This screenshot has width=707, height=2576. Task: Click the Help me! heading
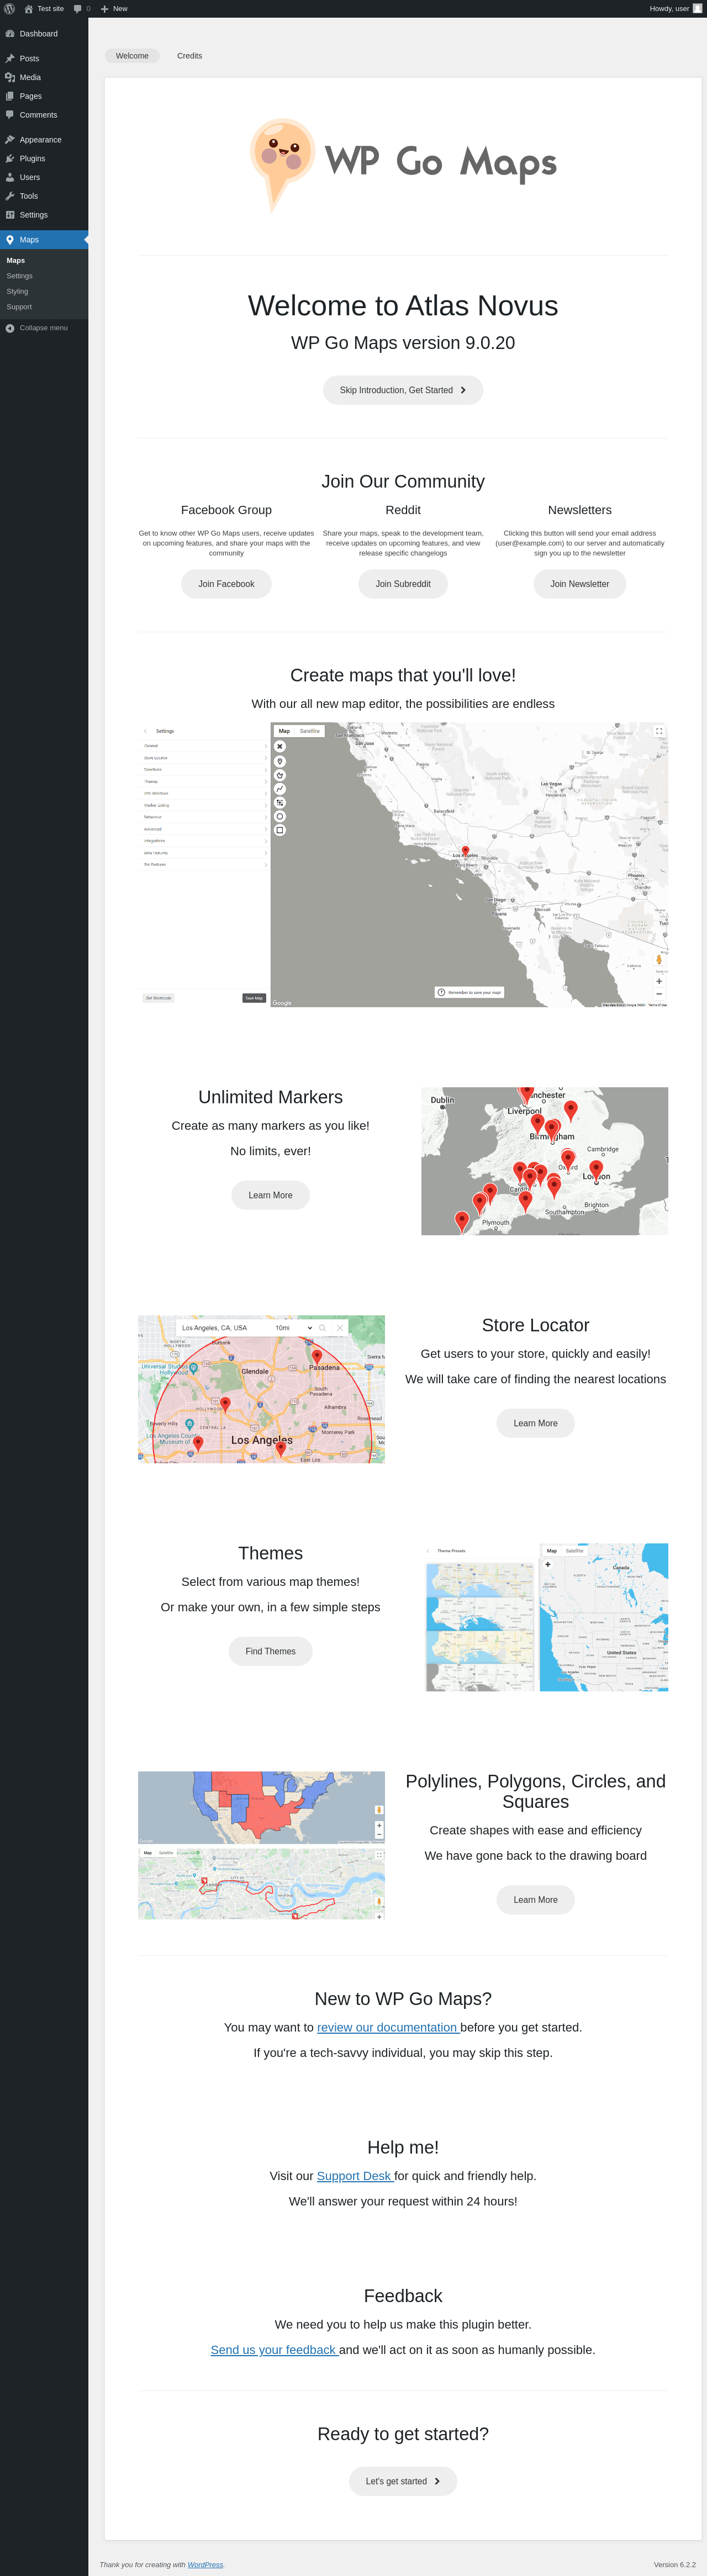(403, 2148)
